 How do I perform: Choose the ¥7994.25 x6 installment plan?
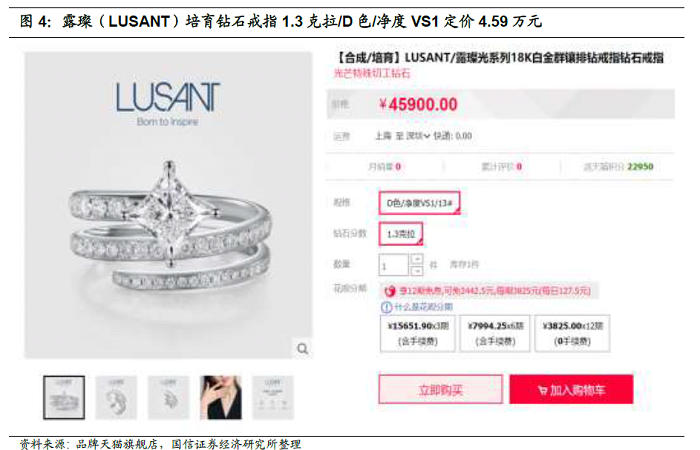pos(495,333)
